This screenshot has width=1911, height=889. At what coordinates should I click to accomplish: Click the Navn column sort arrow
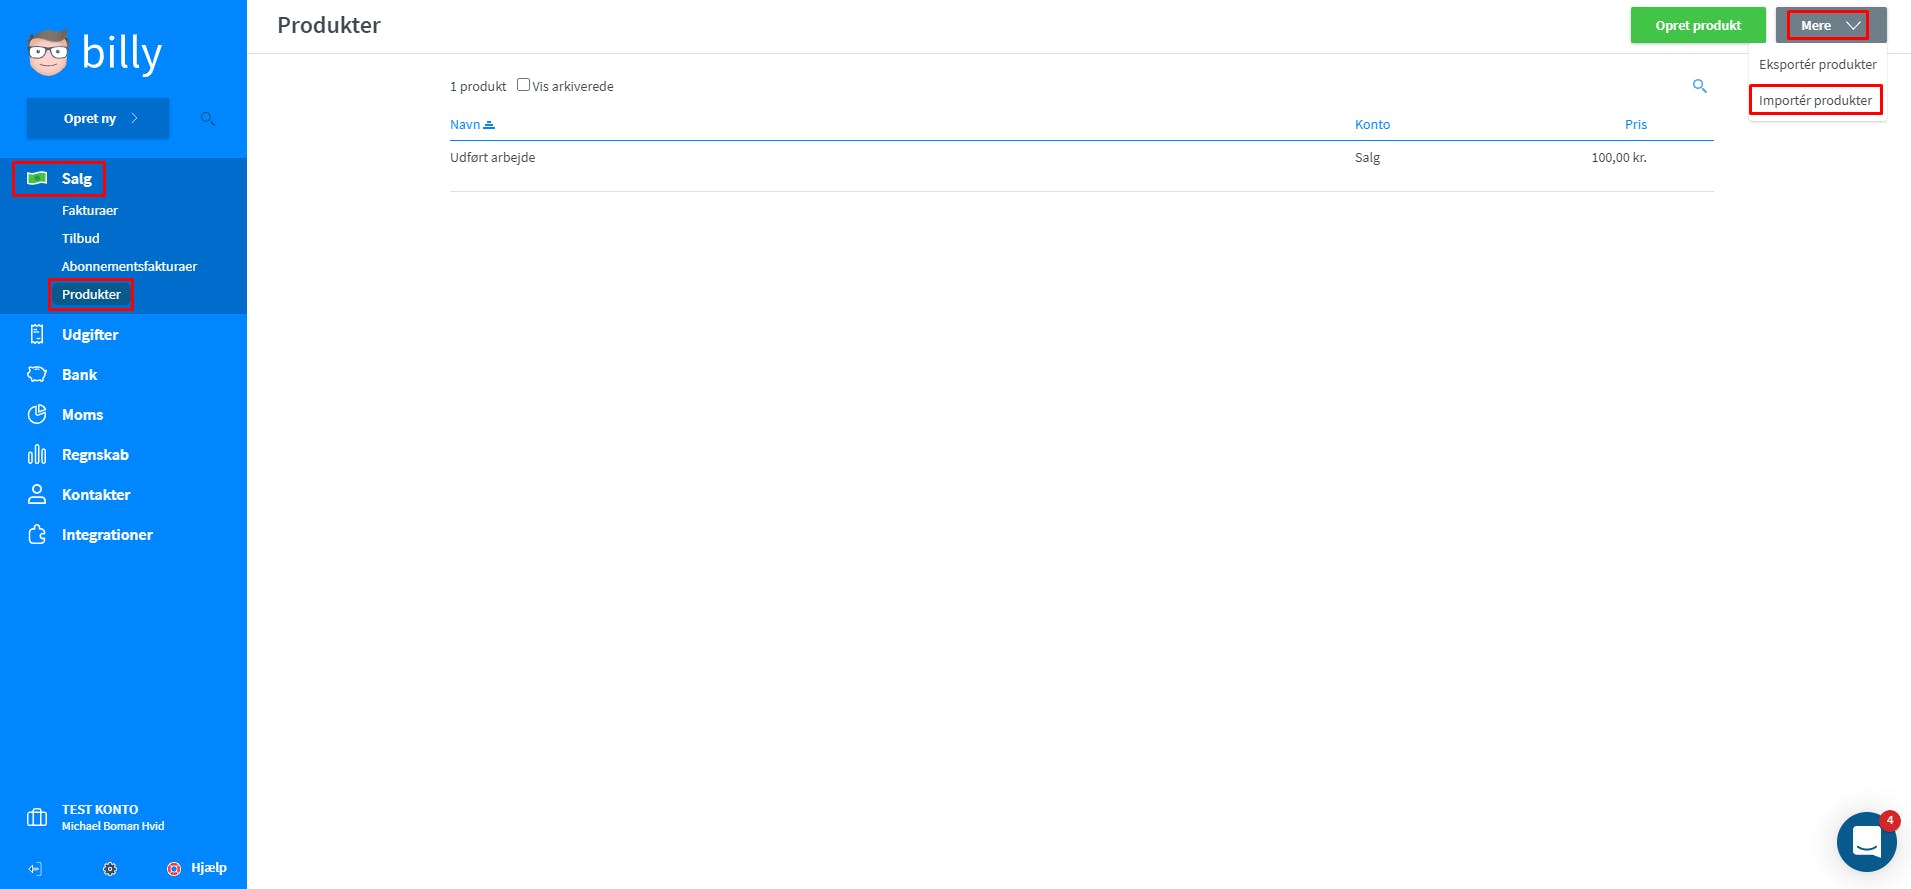coord(489,125)
